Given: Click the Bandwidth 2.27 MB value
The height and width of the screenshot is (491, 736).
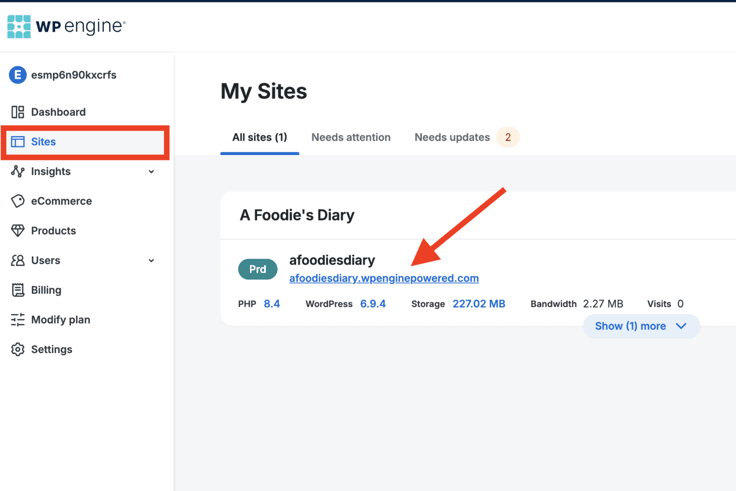Looking at the screenshot, I should pos(603,304).
